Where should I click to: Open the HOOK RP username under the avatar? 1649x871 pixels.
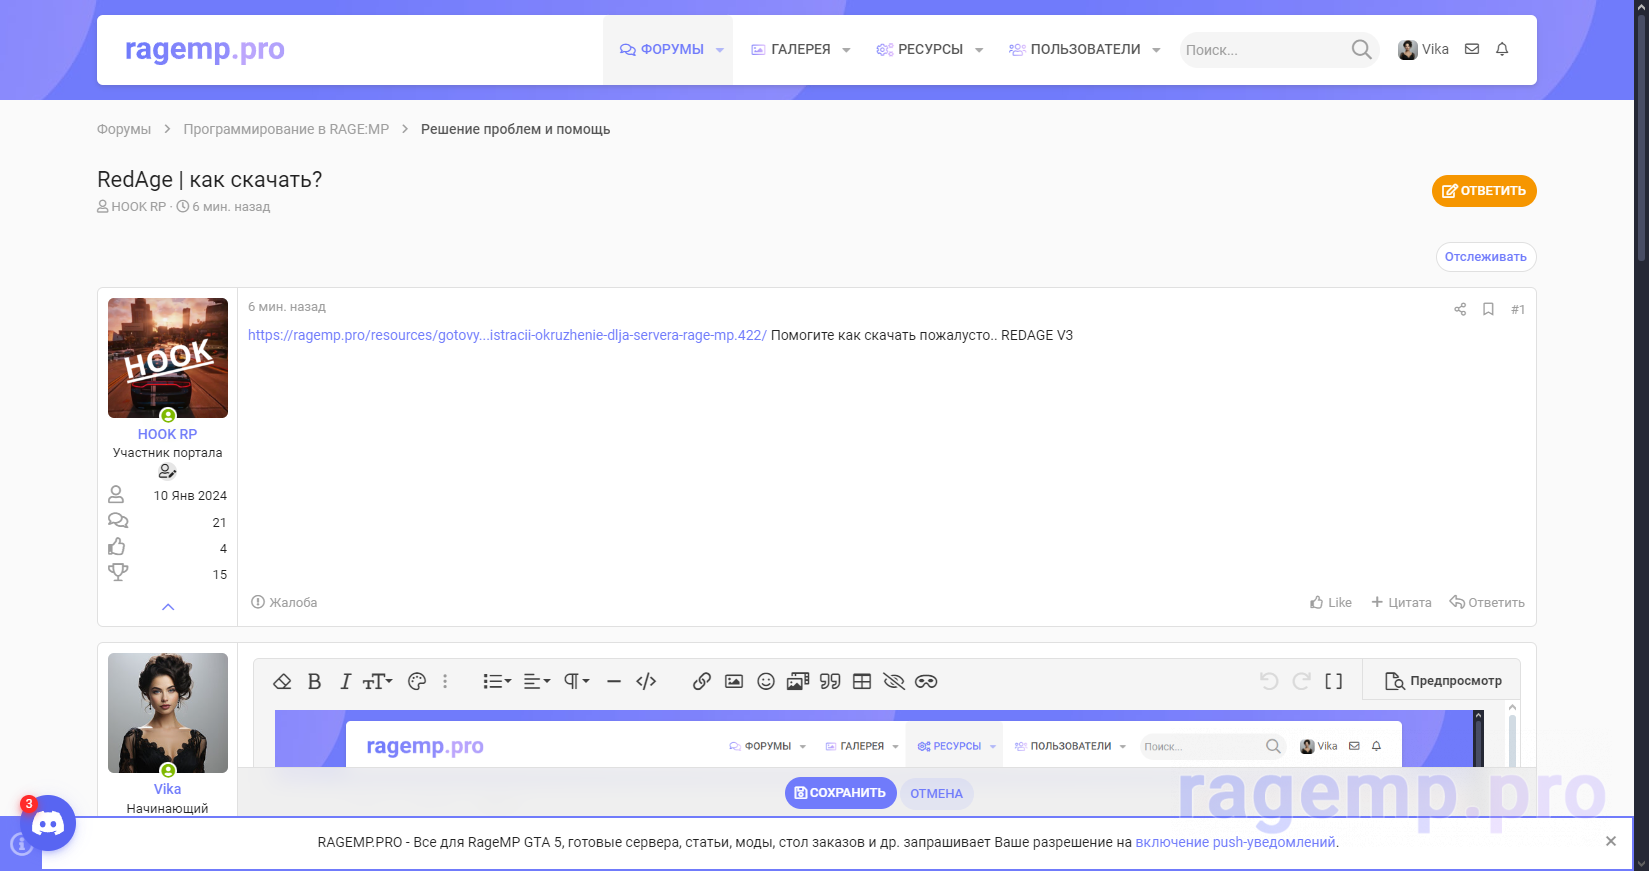tap(167, 434)
